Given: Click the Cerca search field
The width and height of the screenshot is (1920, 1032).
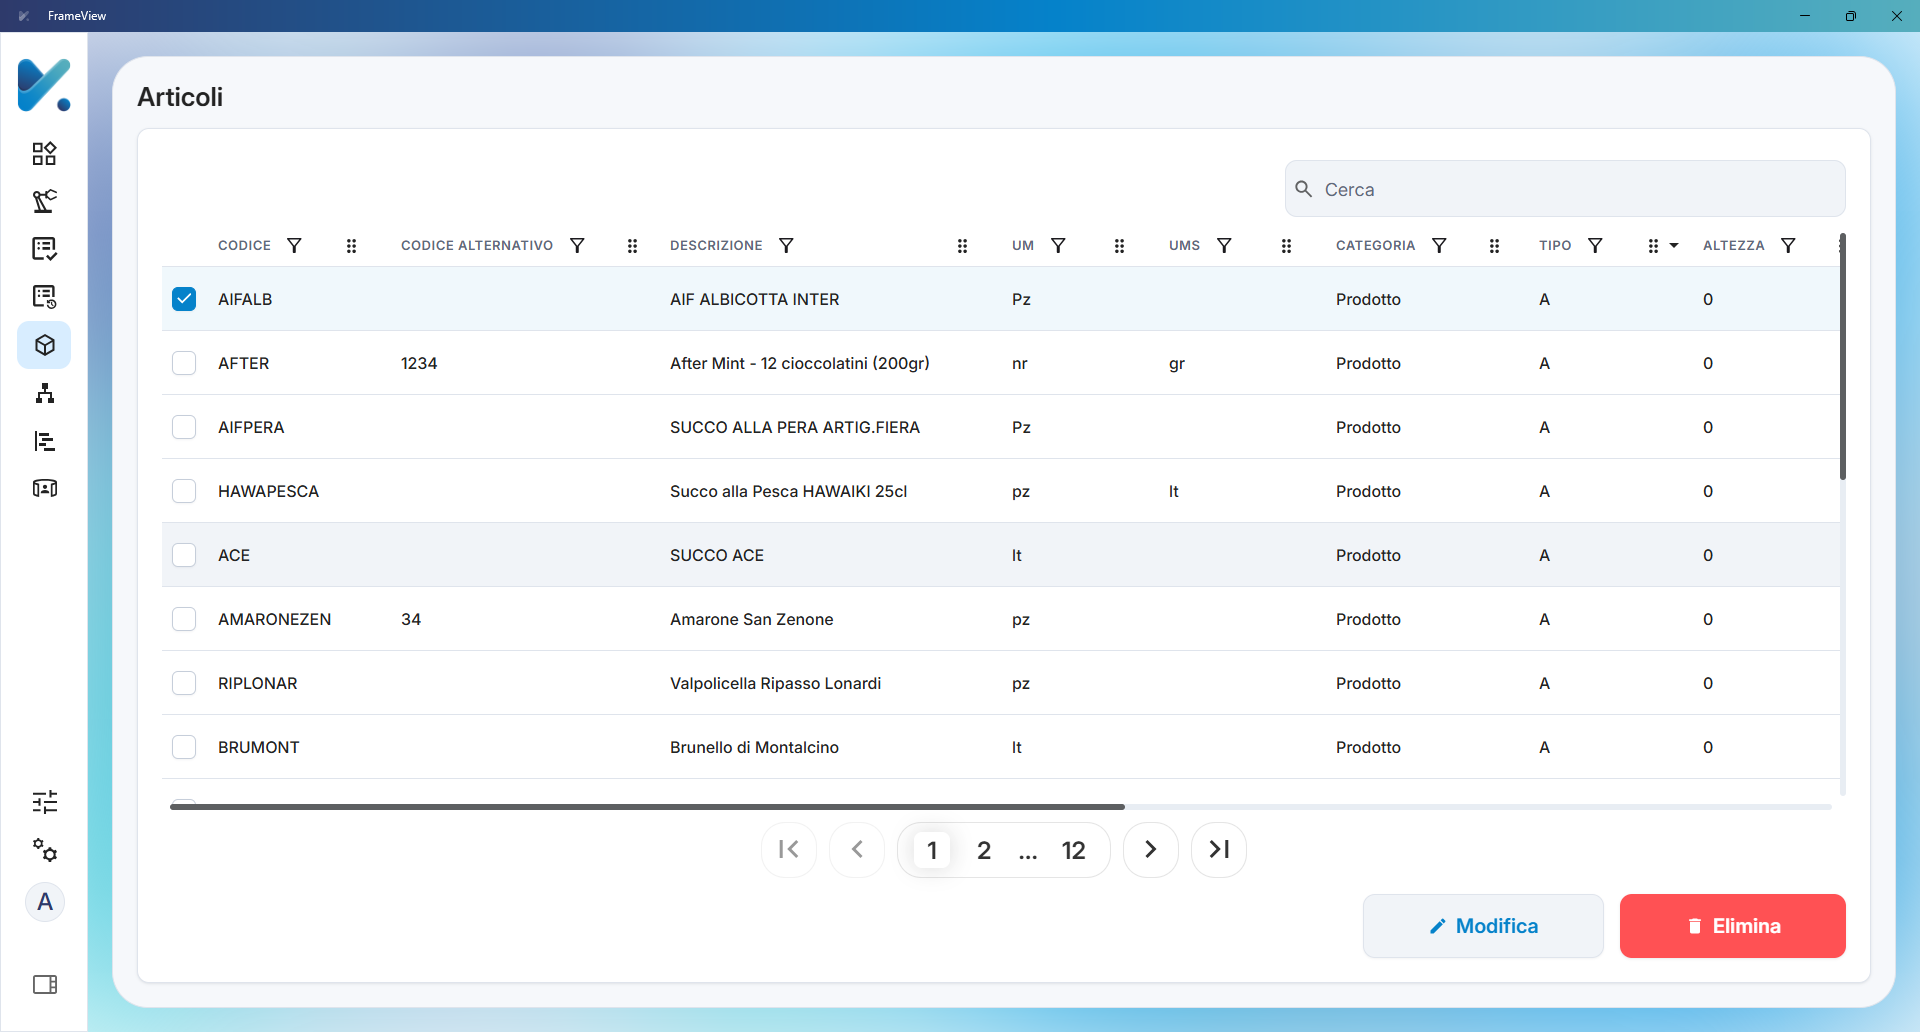Looking at the screenshot, I should (1565, 189).
